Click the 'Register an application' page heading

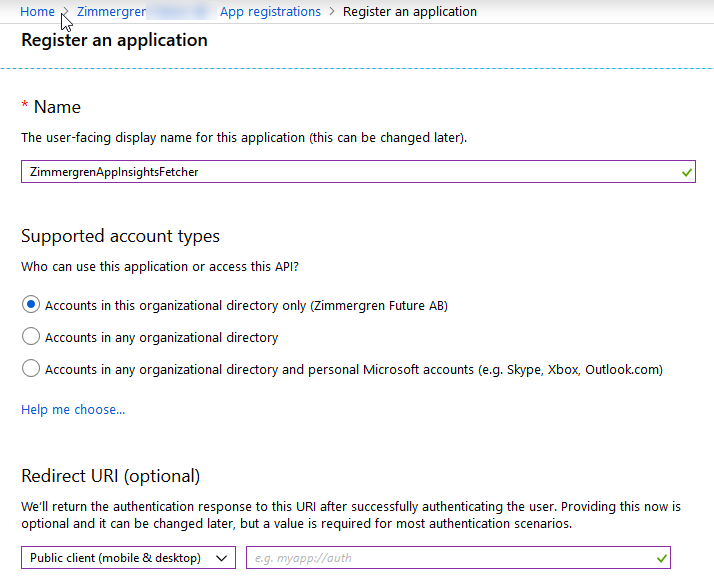click(114, 41)
